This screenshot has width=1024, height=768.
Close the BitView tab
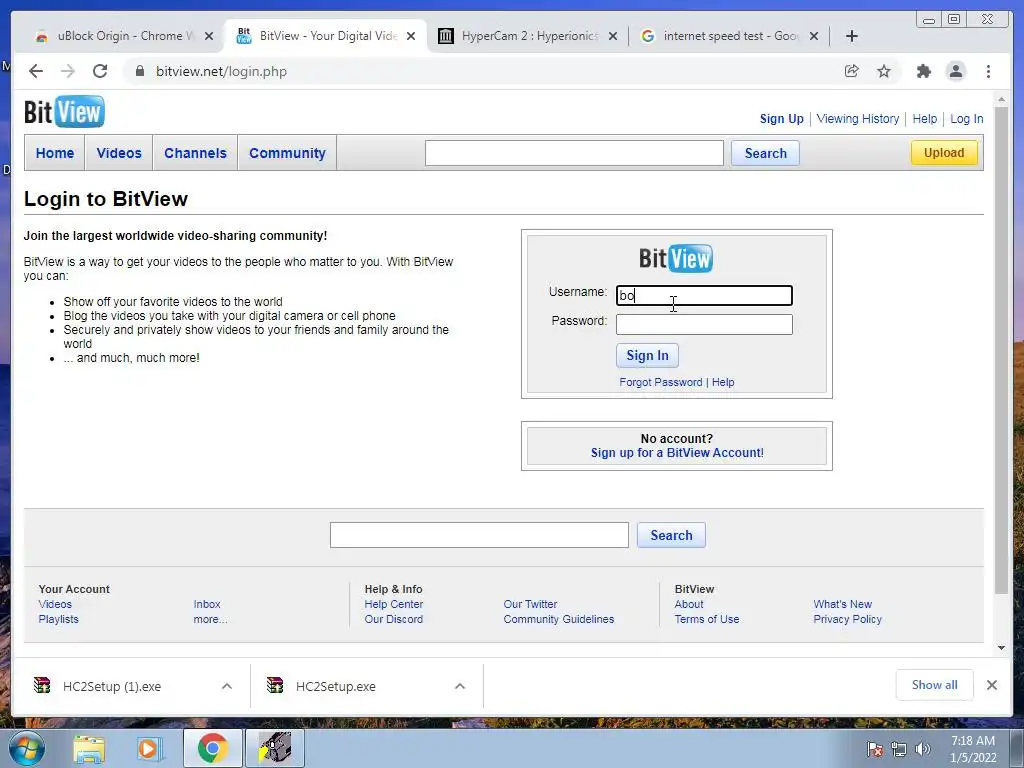point(411,36)
